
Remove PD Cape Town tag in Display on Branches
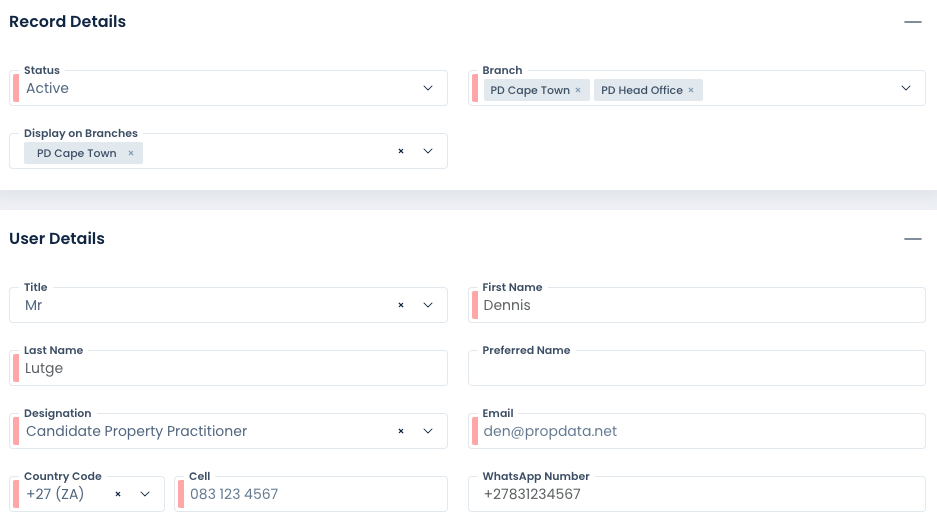tap(131, 153)
